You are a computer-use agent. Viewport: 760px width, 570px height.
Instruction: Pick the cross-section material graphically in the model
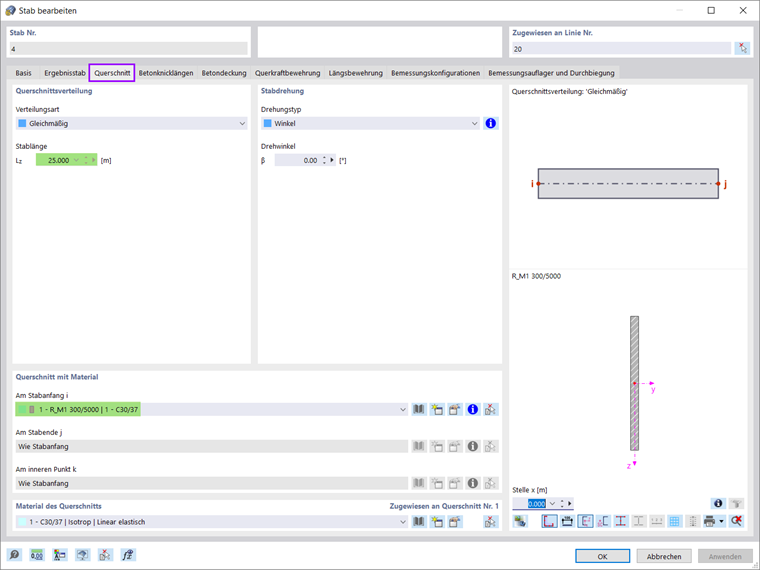491,522
